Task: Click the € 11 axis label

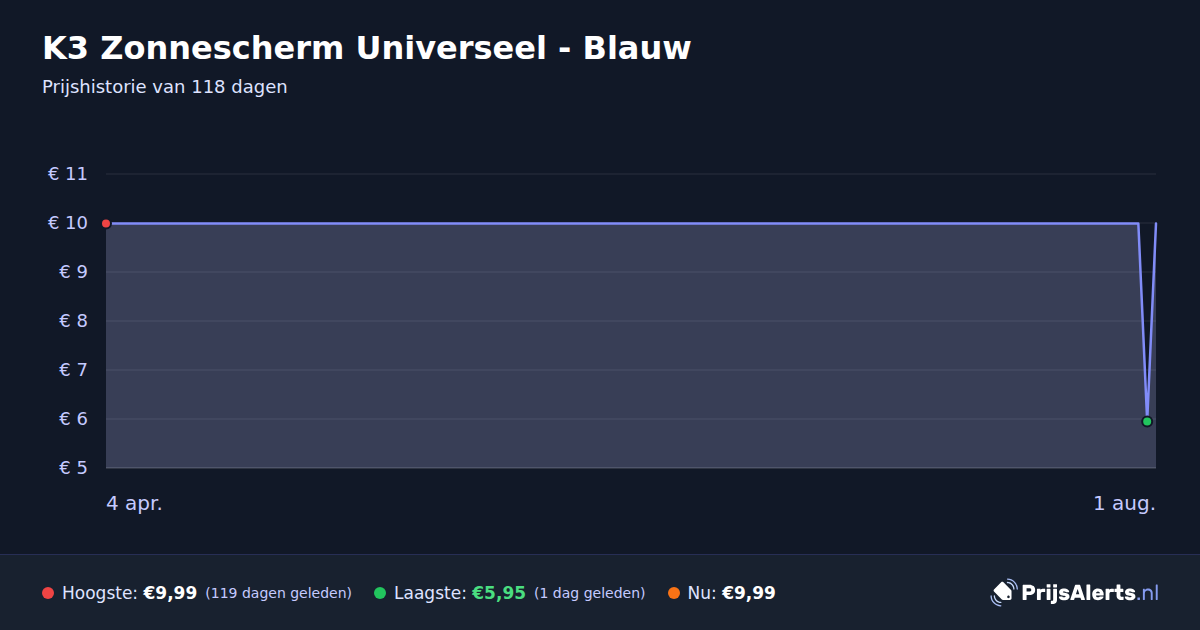Action: click(68, 174)
